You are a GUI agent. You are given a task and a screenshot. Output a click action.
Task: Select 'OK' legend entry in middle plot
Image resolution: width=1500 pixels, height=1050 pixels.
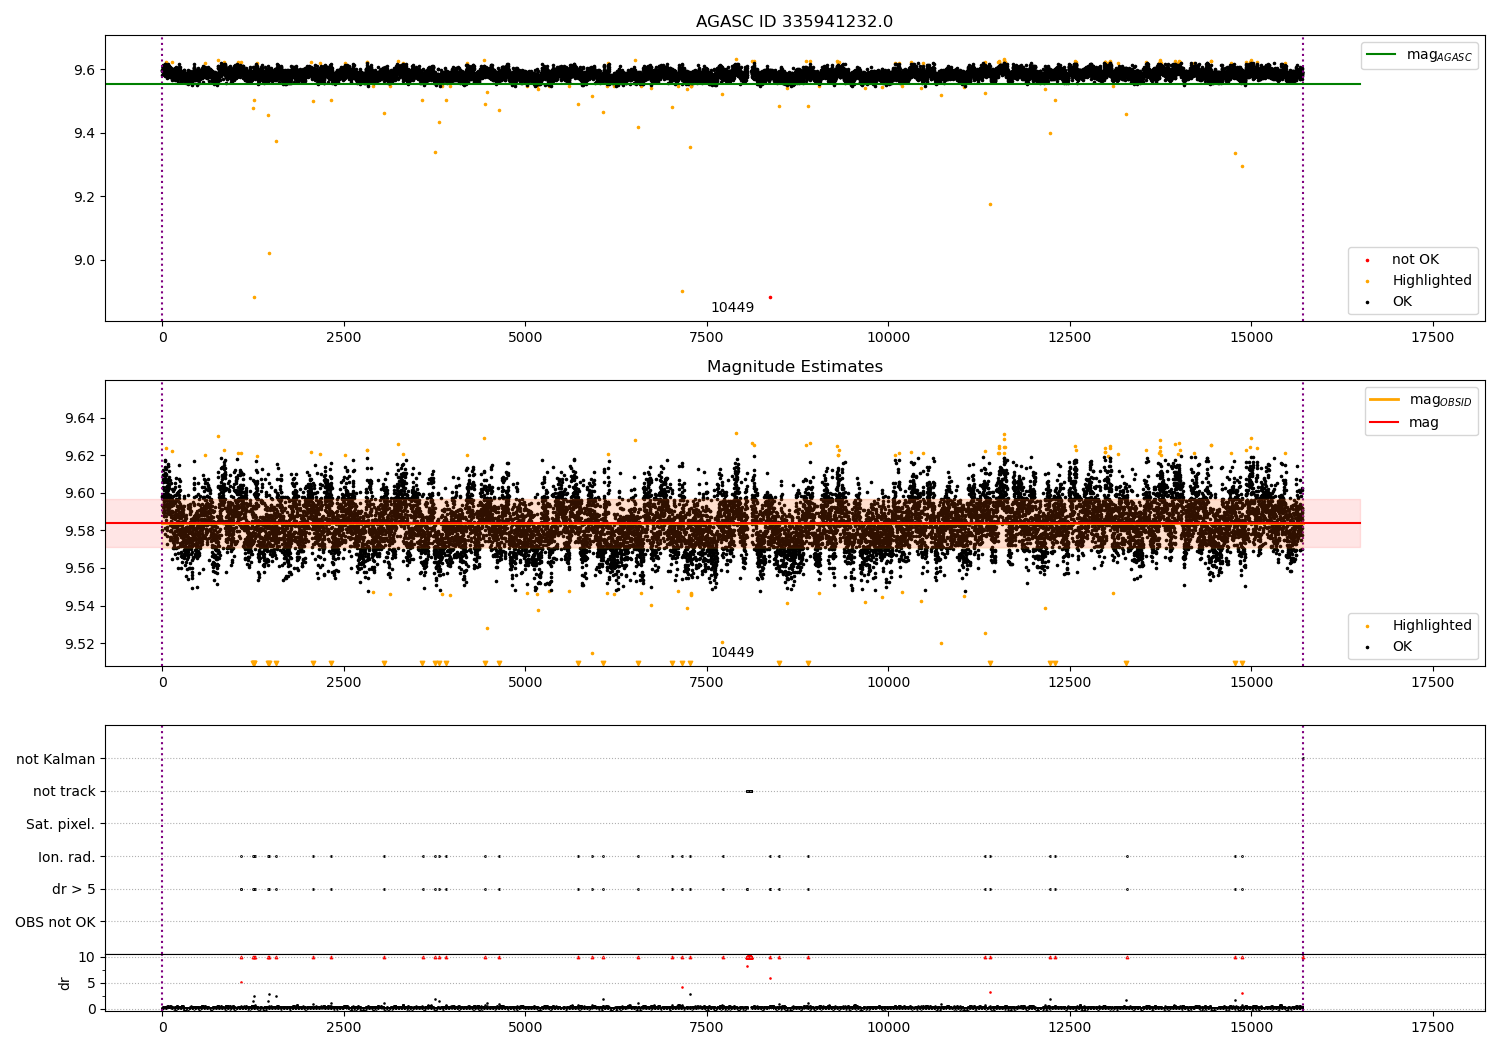1401,647
